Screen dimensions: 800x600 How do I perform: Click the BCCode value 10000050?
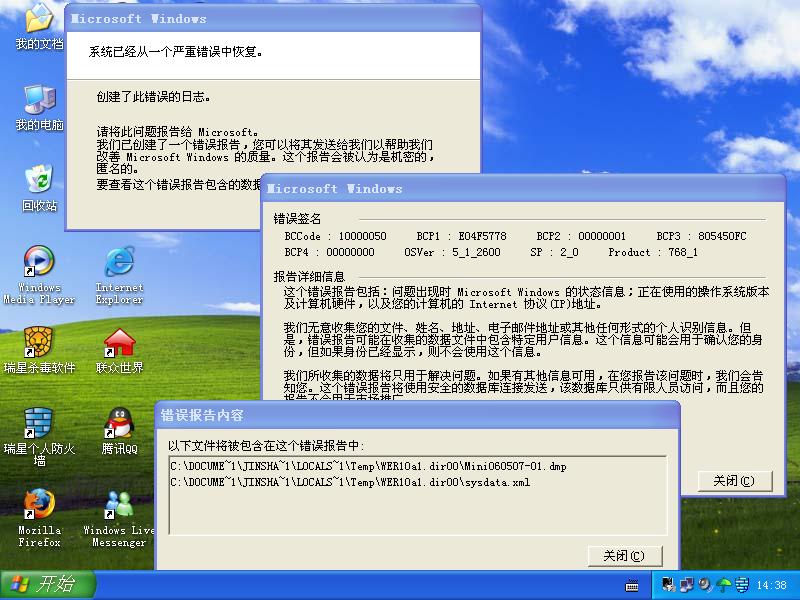point(362,236)
